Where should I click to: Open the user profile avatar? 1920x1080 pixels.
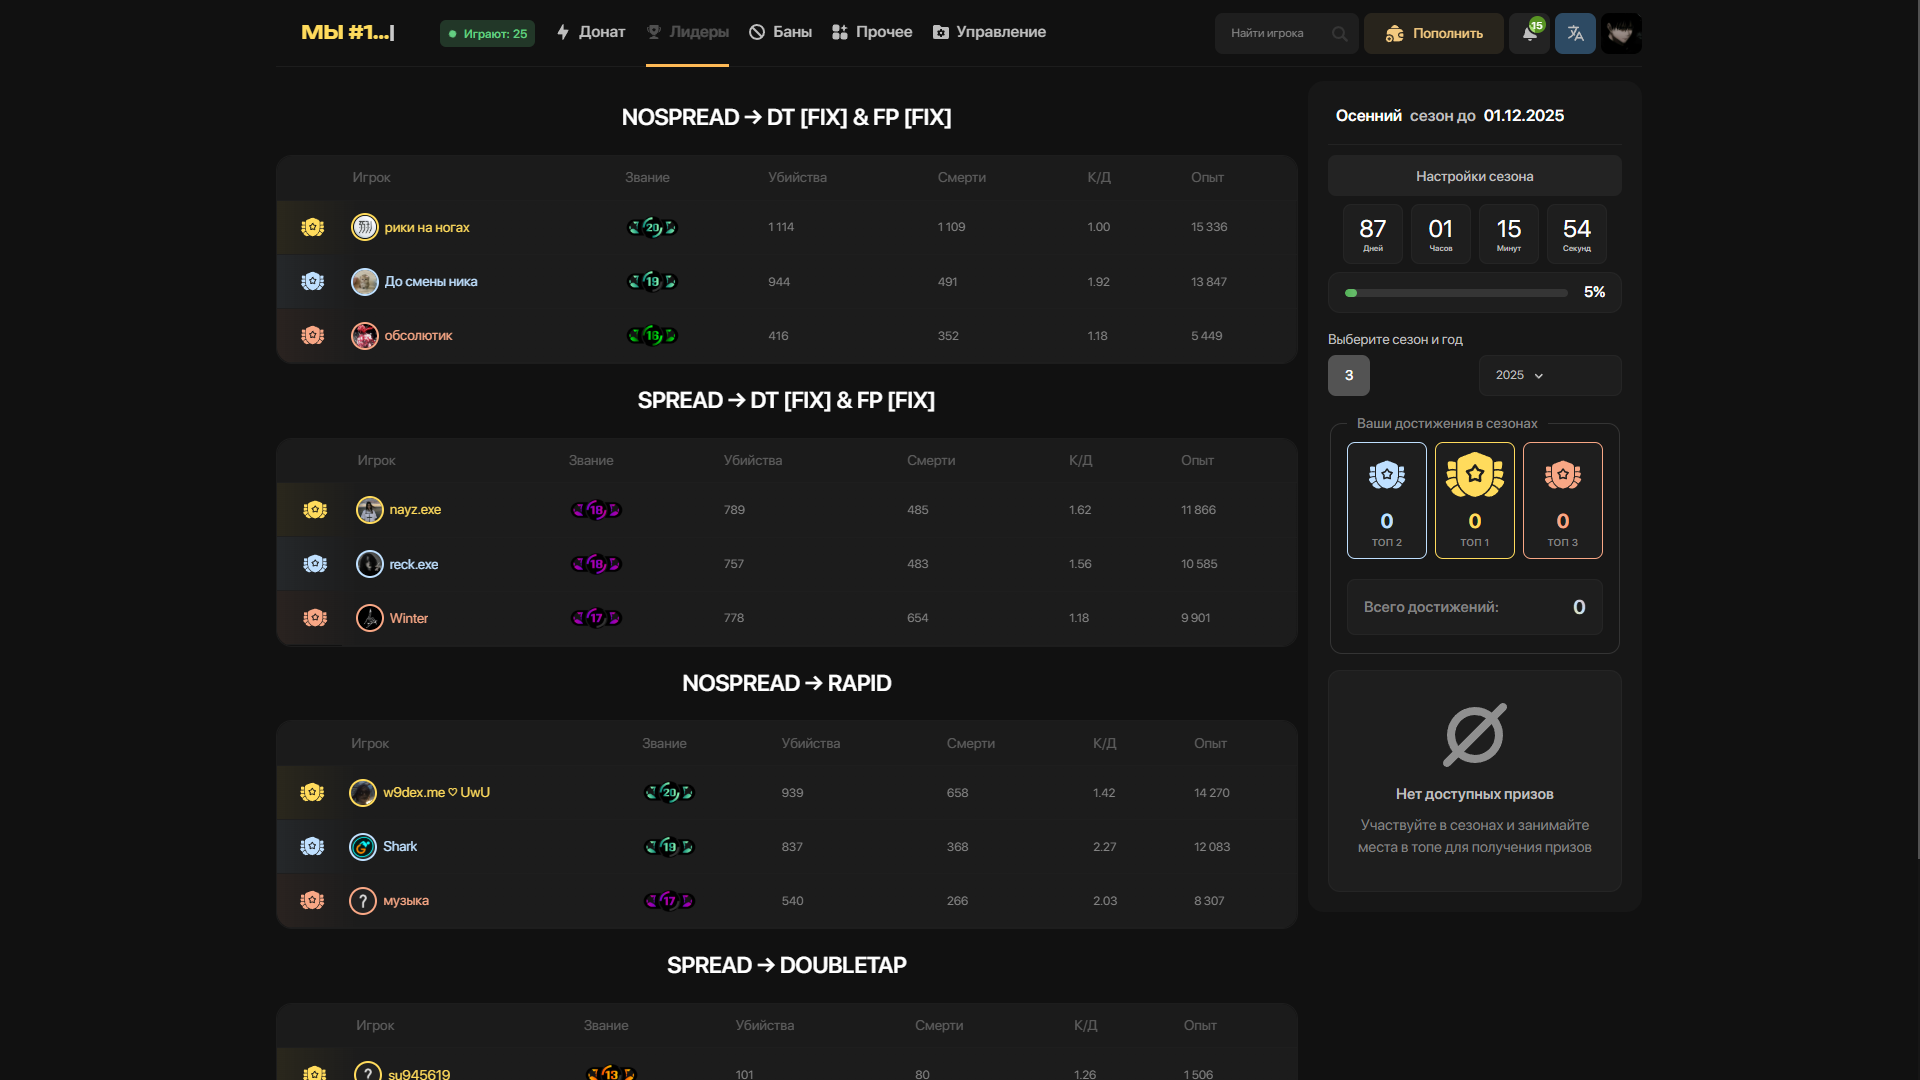[1621, 33]
